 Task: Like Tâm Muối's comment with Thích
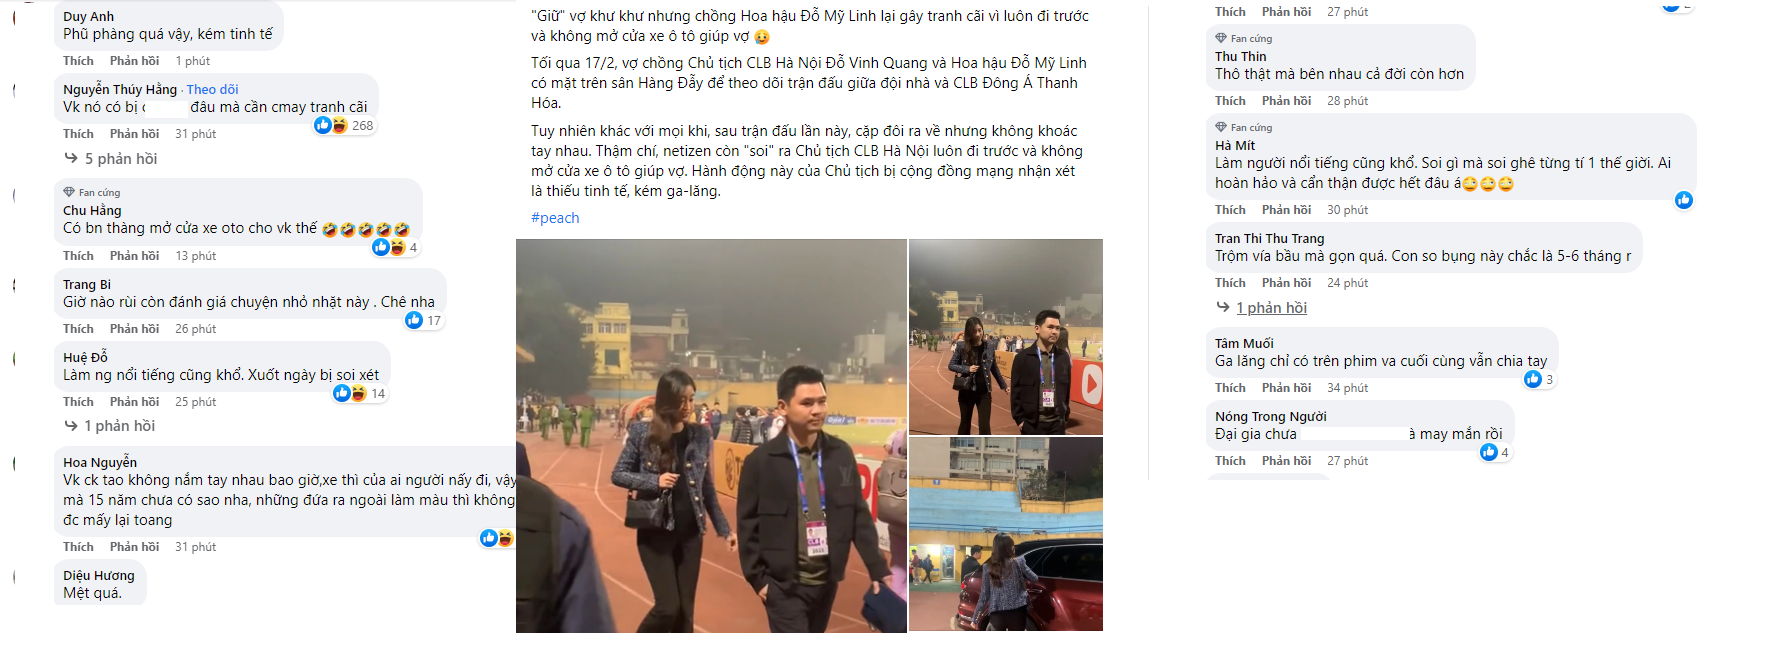1230,388
